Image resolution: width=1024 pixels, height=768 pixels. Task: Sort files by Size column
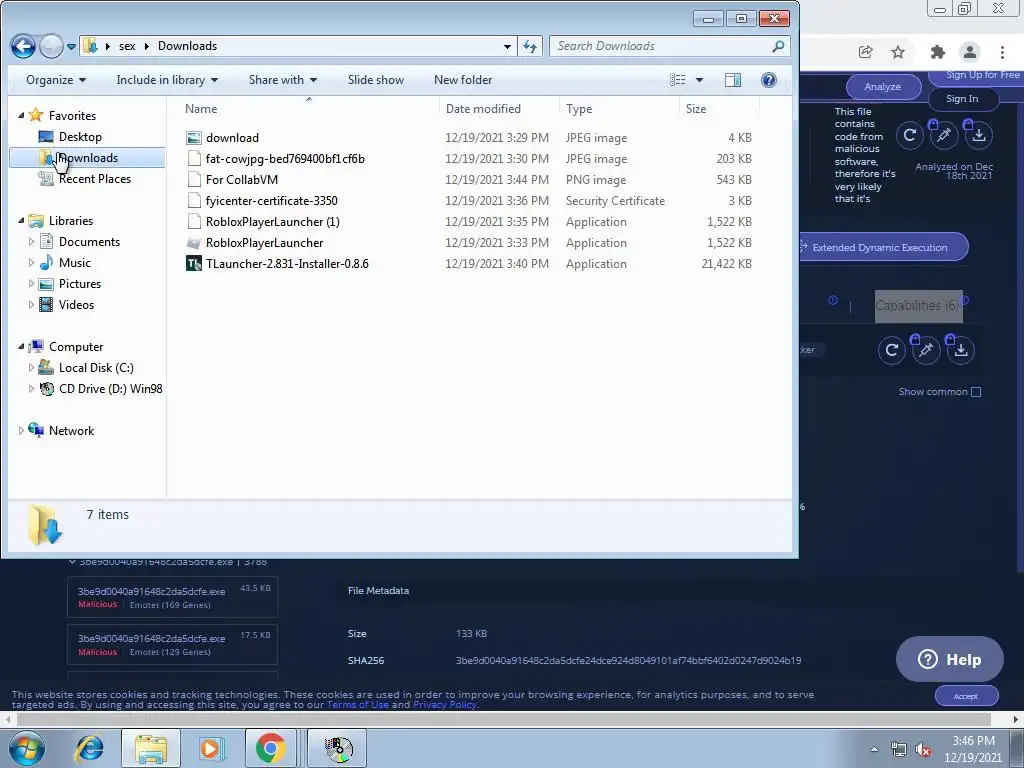[696, 108]
